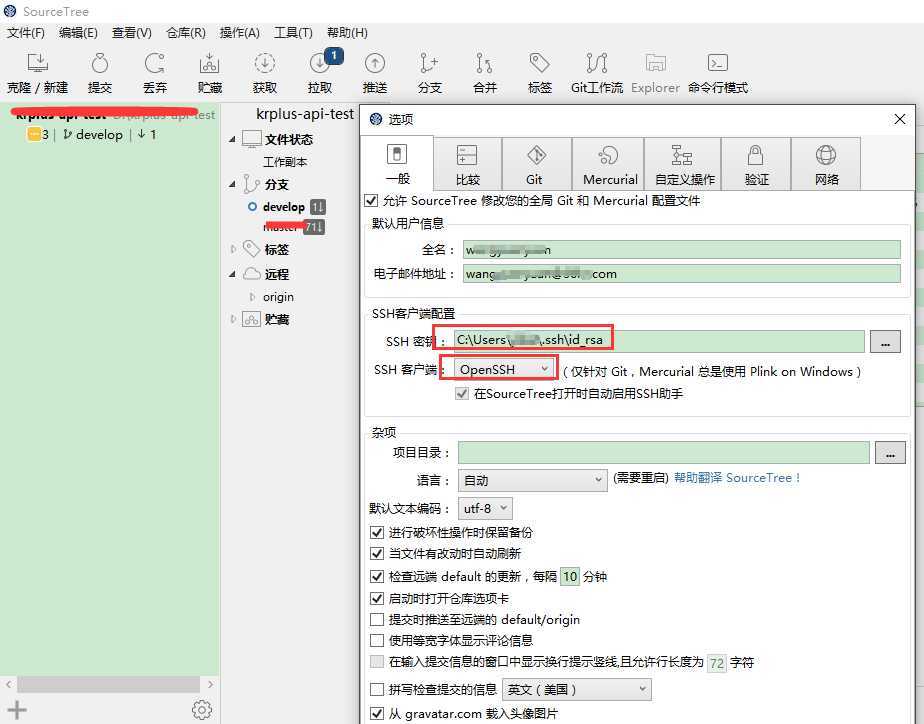The width and height of the screenshot is (924, 724).
Task: Switch to the 一般 general options tab
Action: [397, 164]
